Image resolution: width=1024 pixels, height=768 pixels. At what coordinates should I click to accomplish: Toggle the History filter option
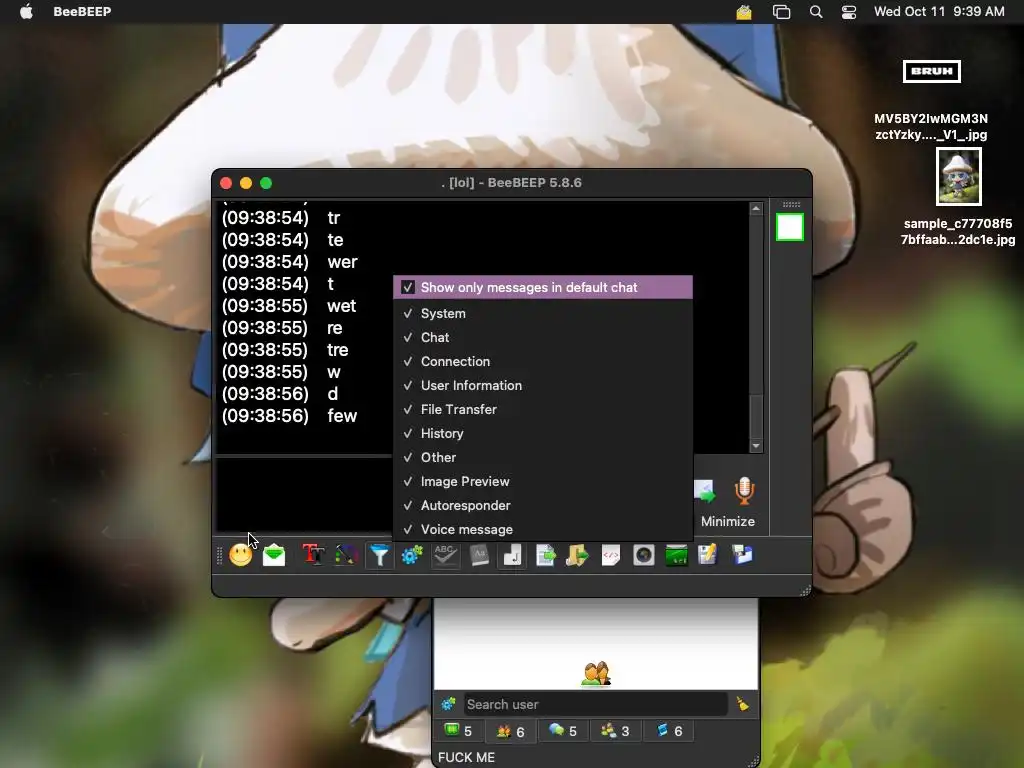click(543, 434)
